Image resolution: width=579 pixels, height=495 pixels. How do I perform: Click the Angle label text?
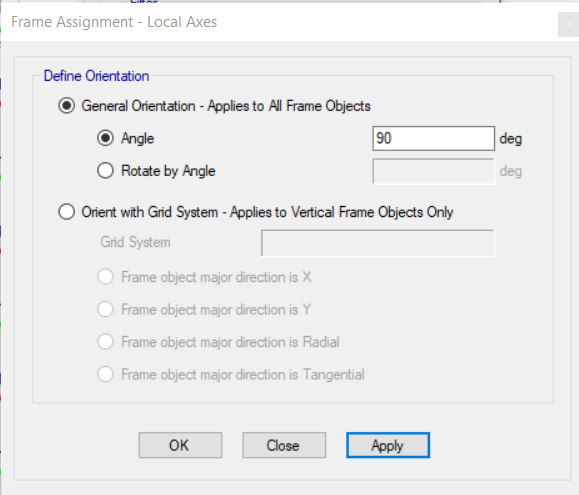[137, 139]
